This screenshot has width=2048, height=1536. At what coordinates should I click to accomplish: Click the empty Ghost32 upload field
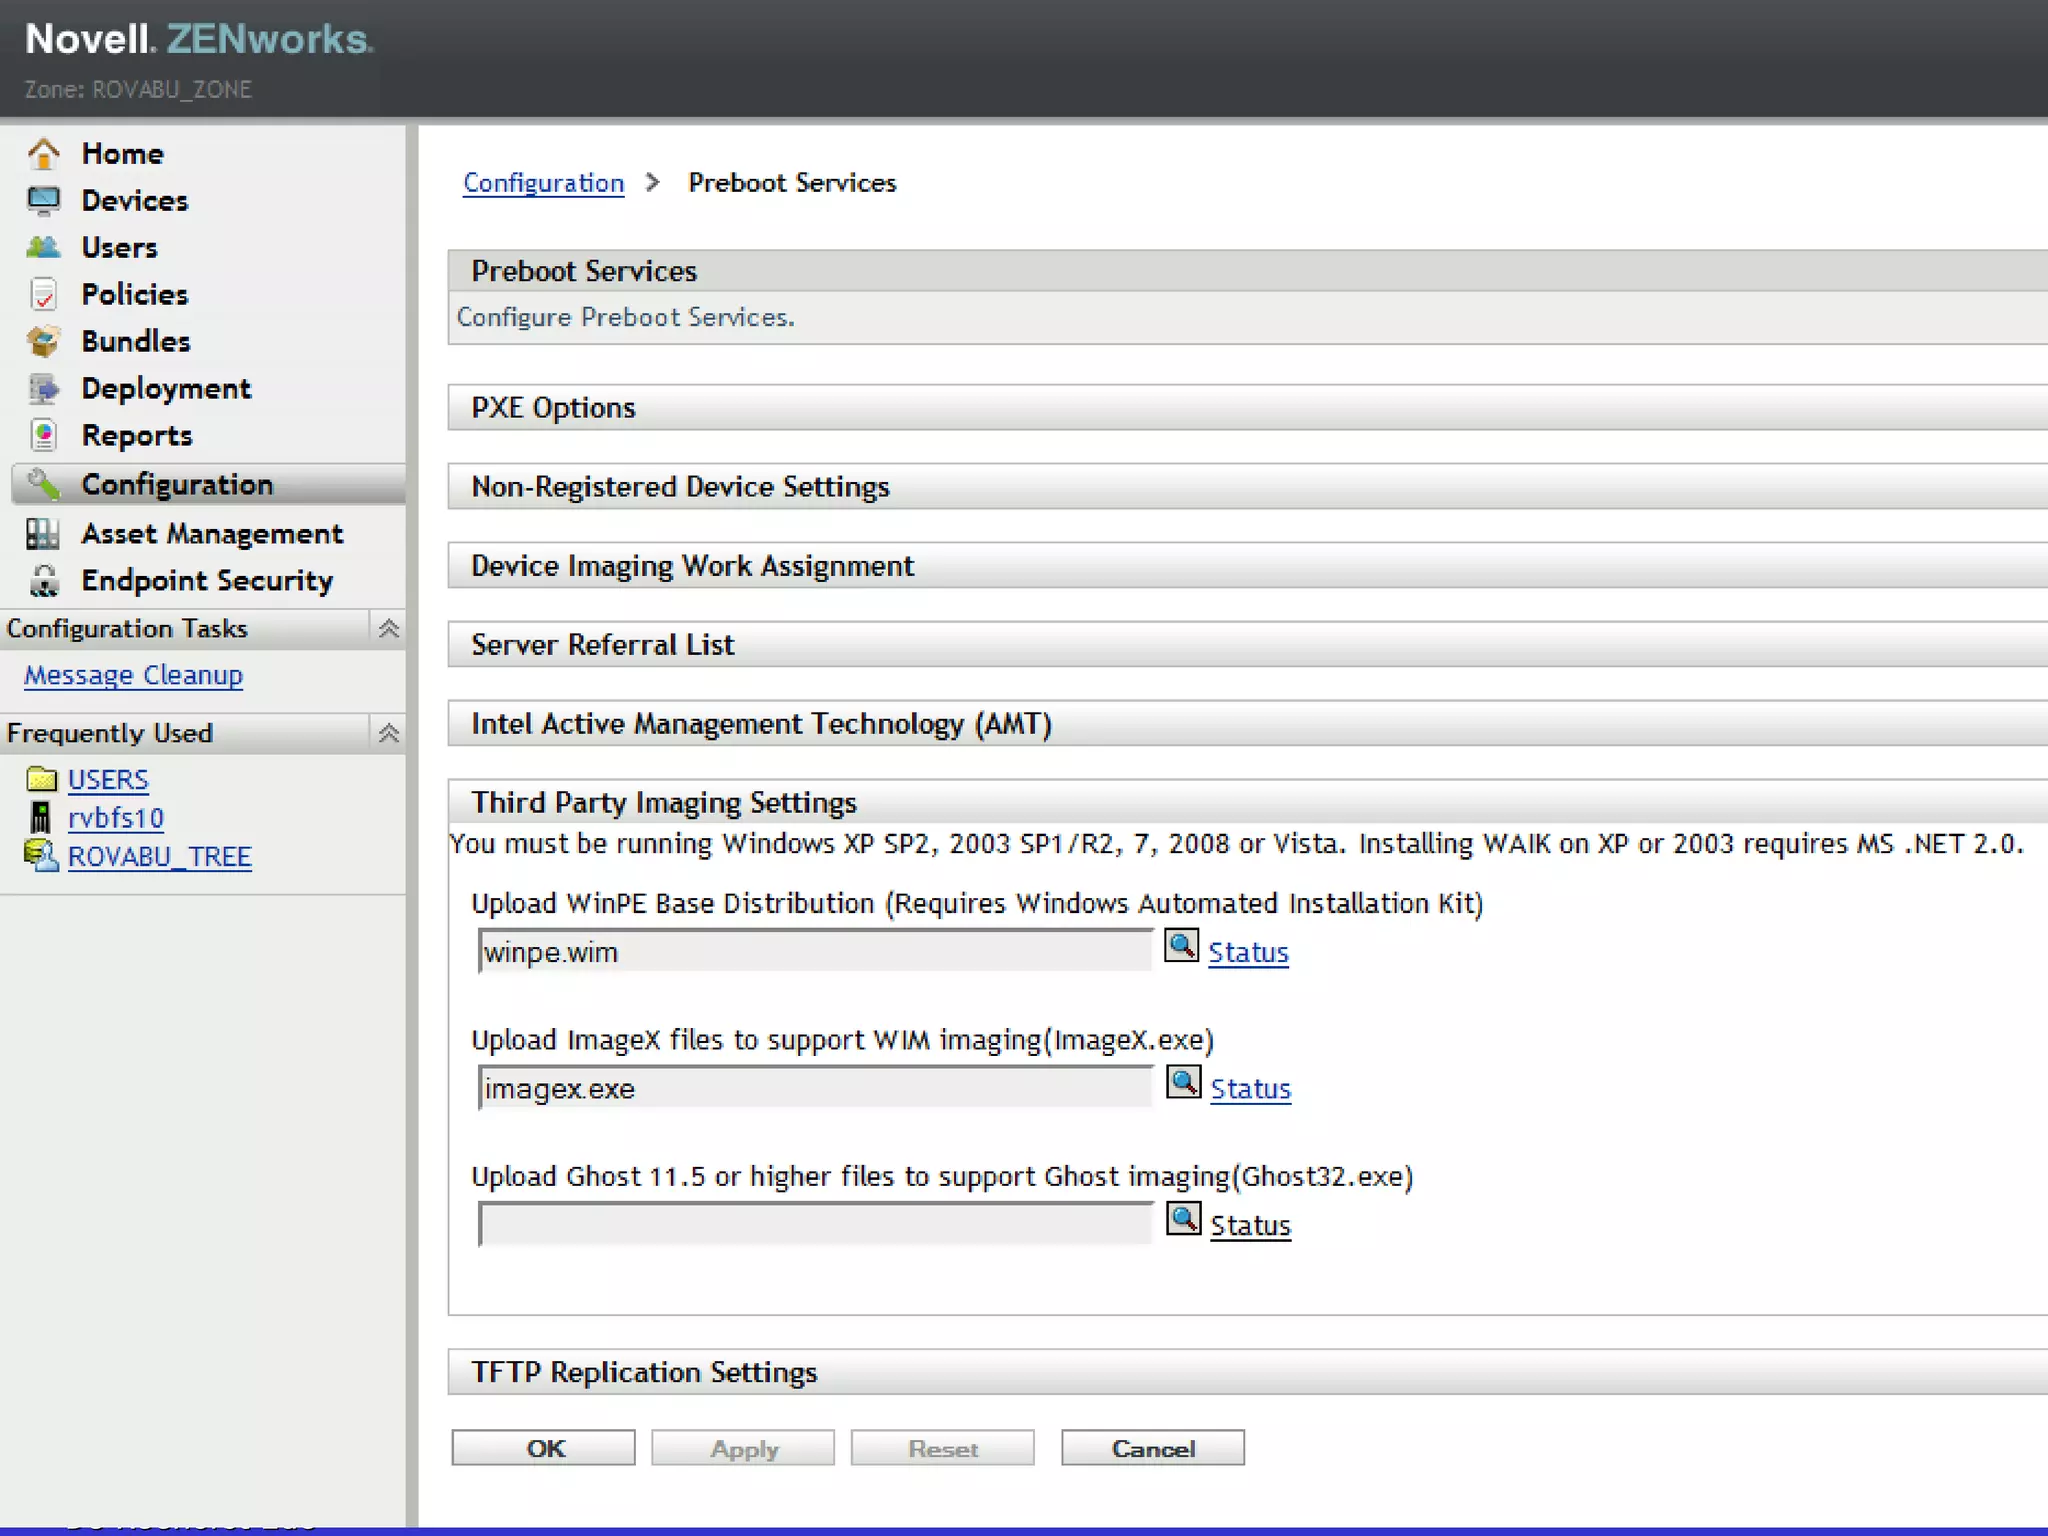click(815, 1224)
